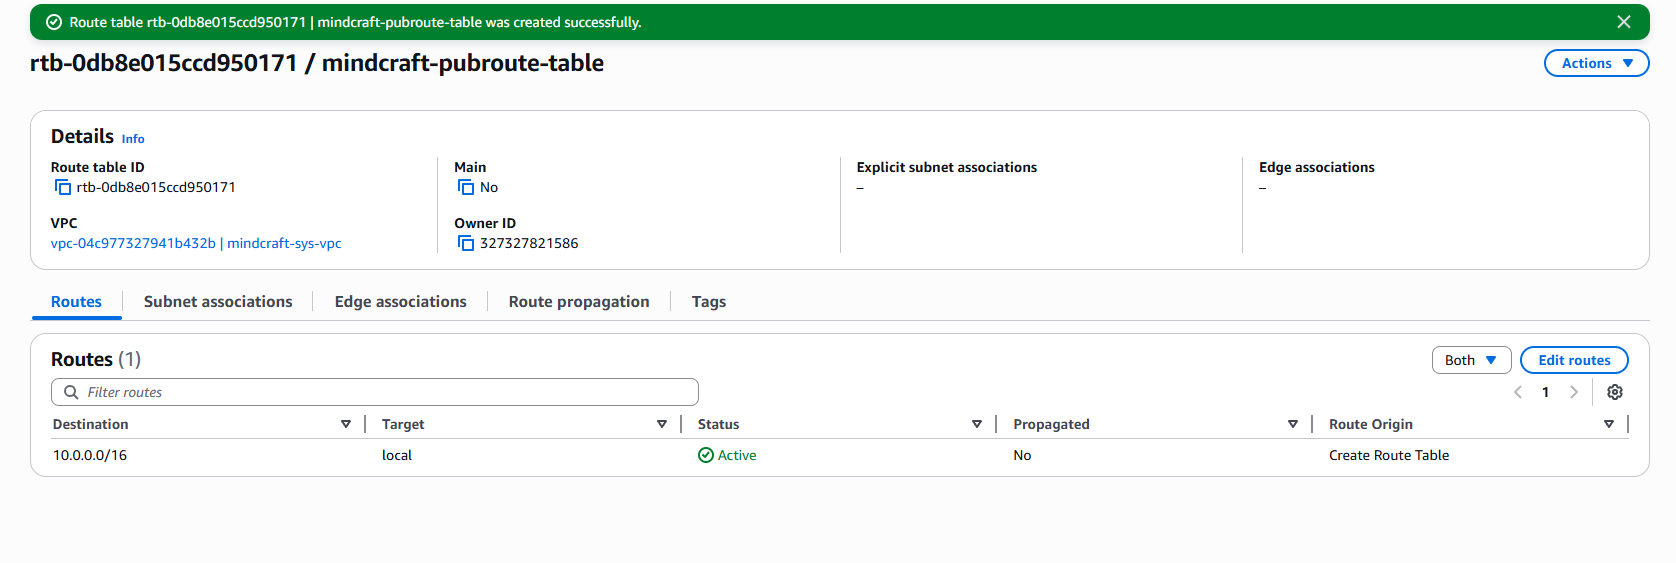Go to next routes page arrow
The image size is (1676, 563).
click(x=1574, y=392)
